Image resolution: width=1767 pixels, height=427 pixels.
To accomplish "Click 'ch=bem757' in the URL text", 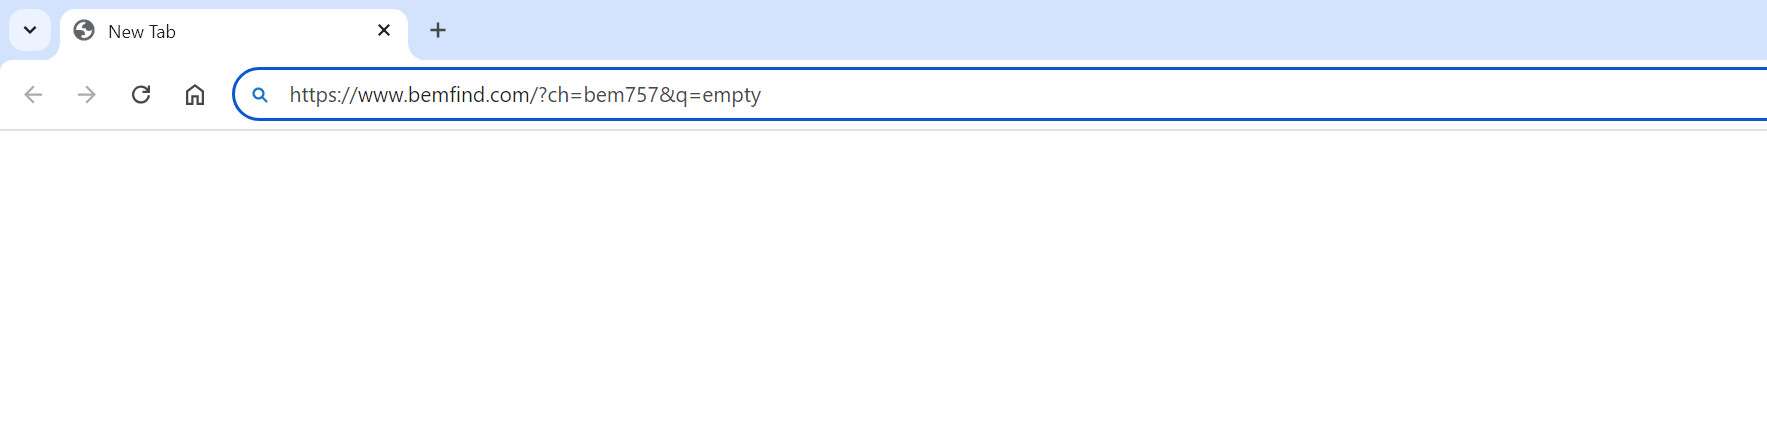I will point(603,95).
